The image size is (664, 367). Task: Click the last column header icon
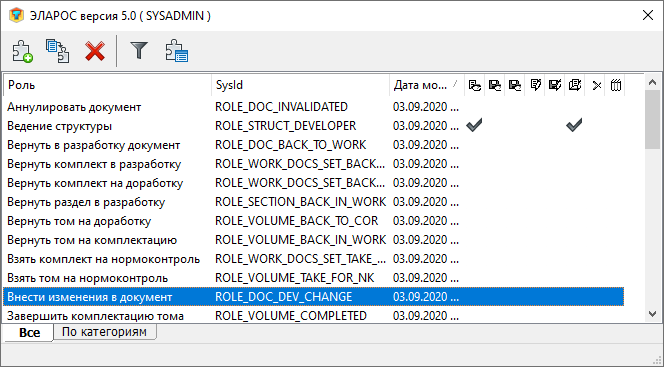[x=616, y=85]
